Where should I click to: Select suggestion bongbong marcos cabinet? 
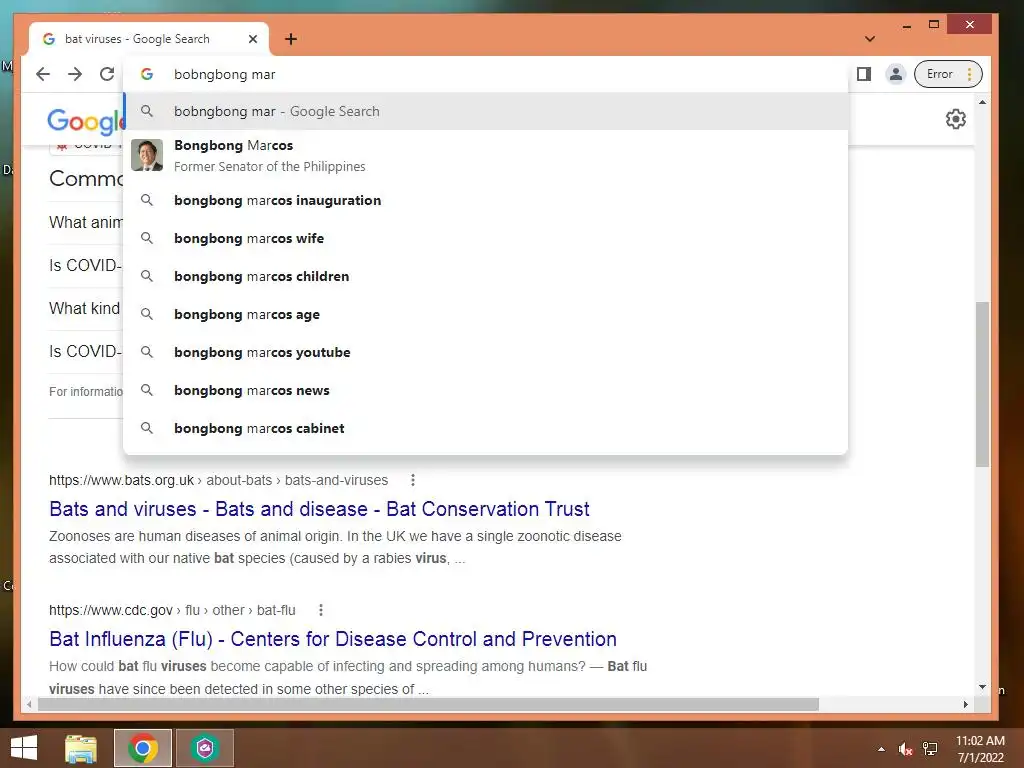(x=486, y=428)
